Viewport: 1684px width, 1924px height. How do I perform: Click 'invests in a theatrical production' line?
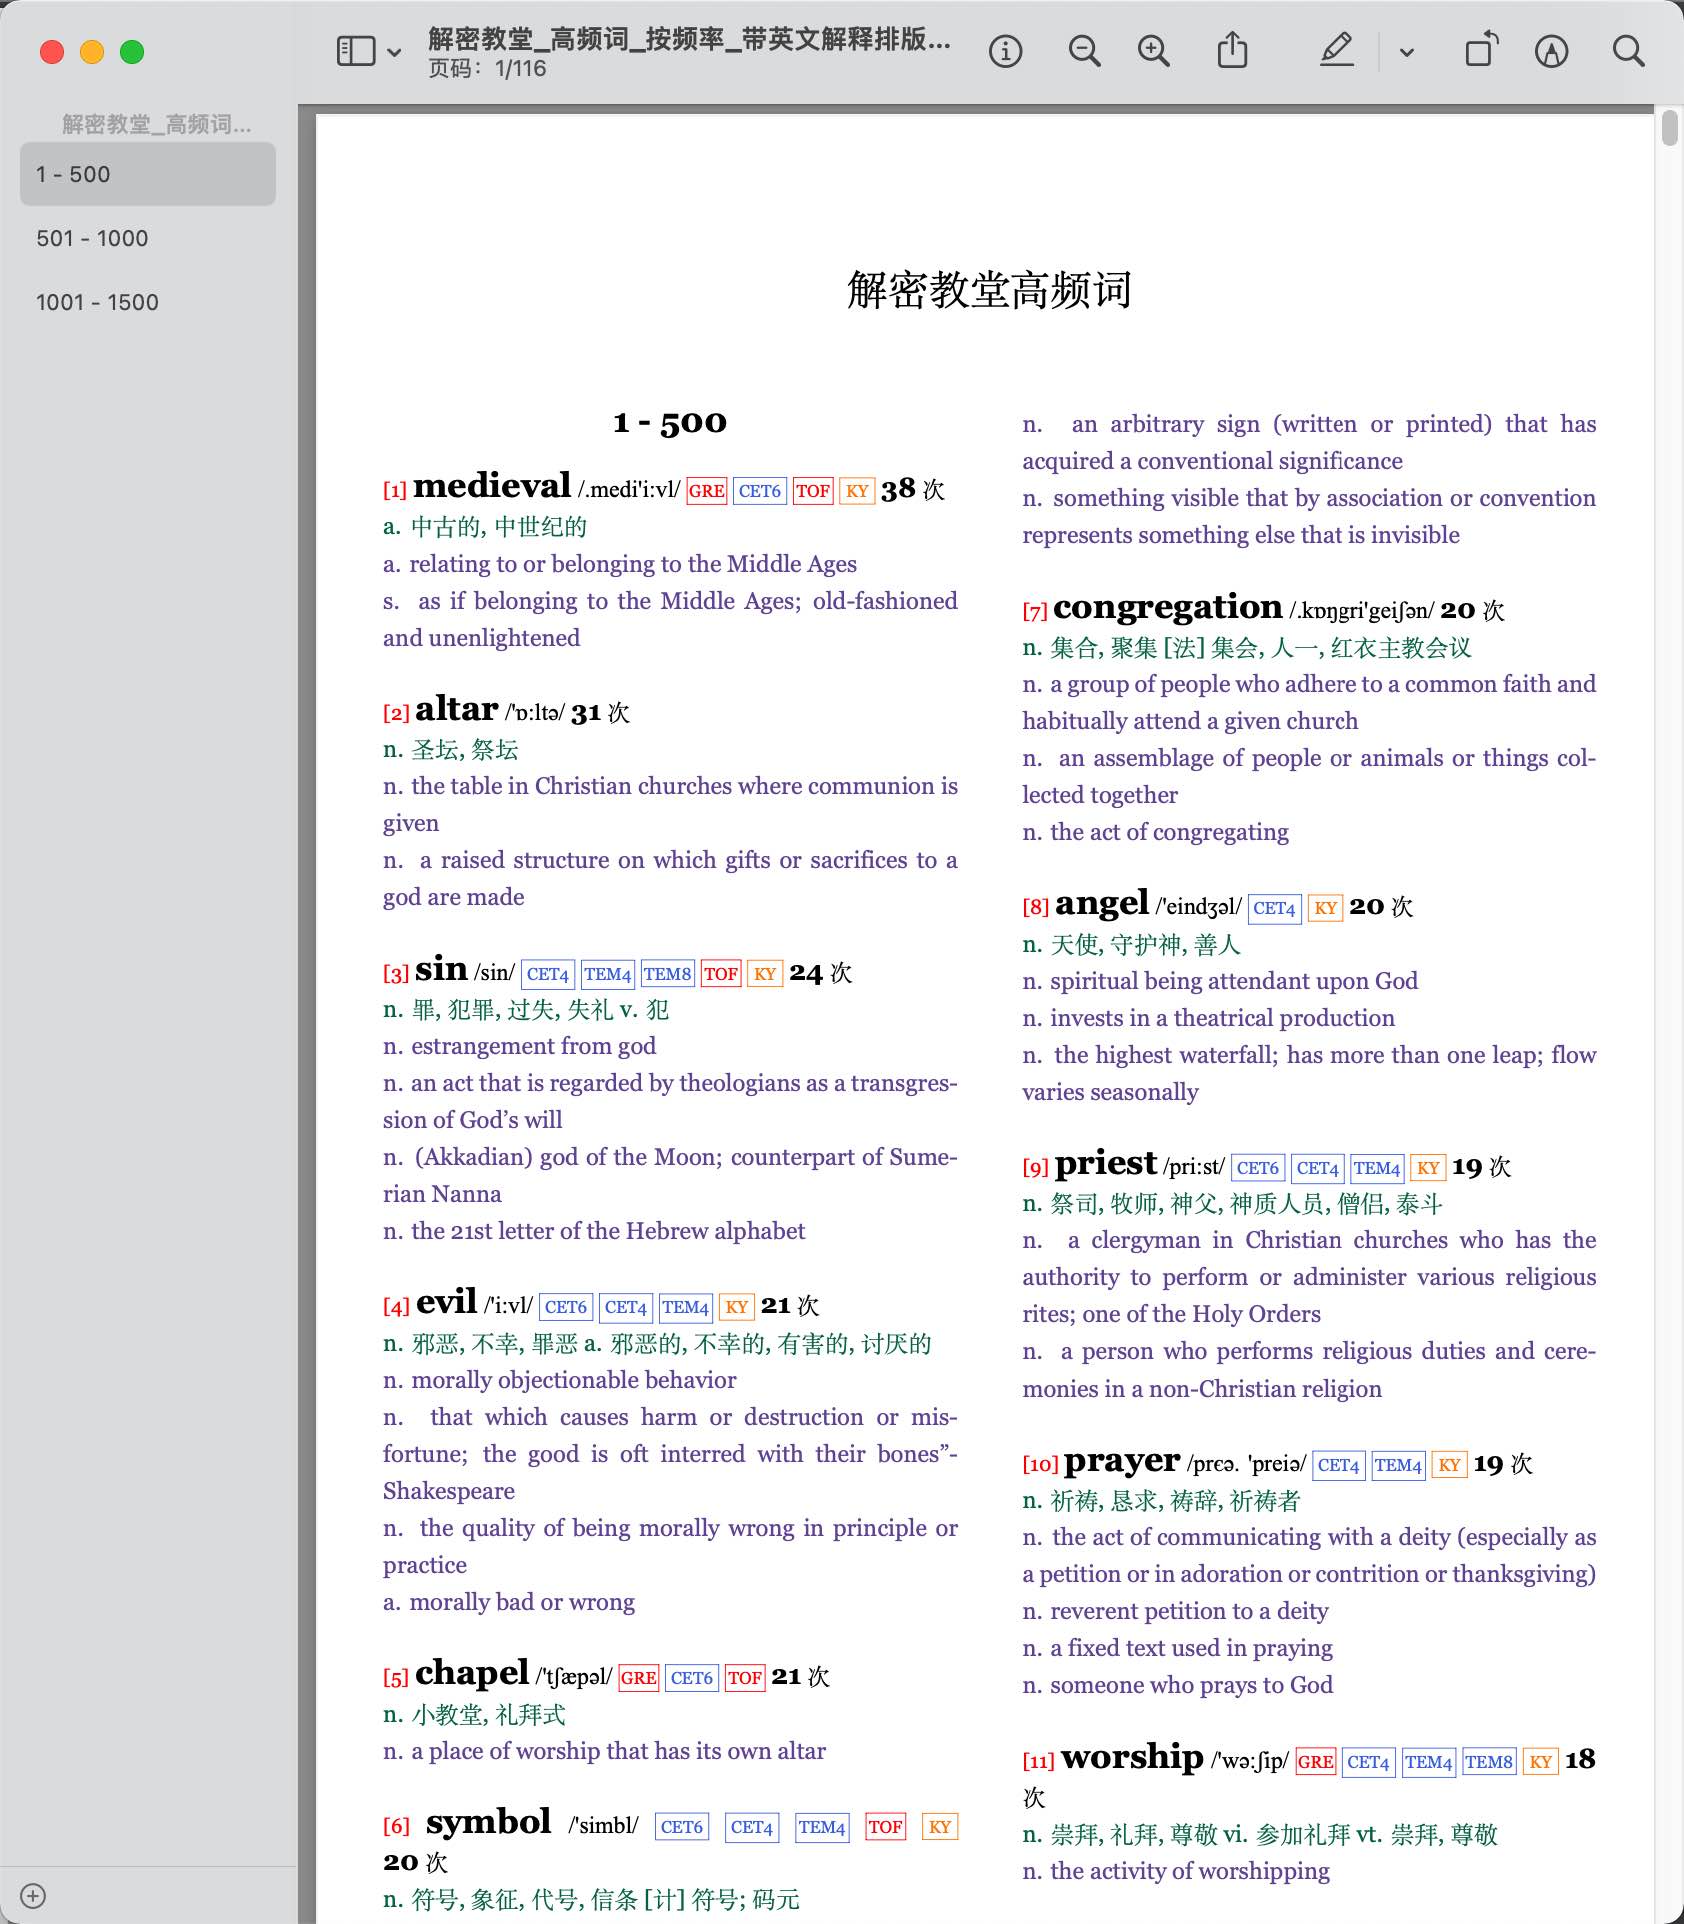pyautogui.click(x=1222, y=1018)
